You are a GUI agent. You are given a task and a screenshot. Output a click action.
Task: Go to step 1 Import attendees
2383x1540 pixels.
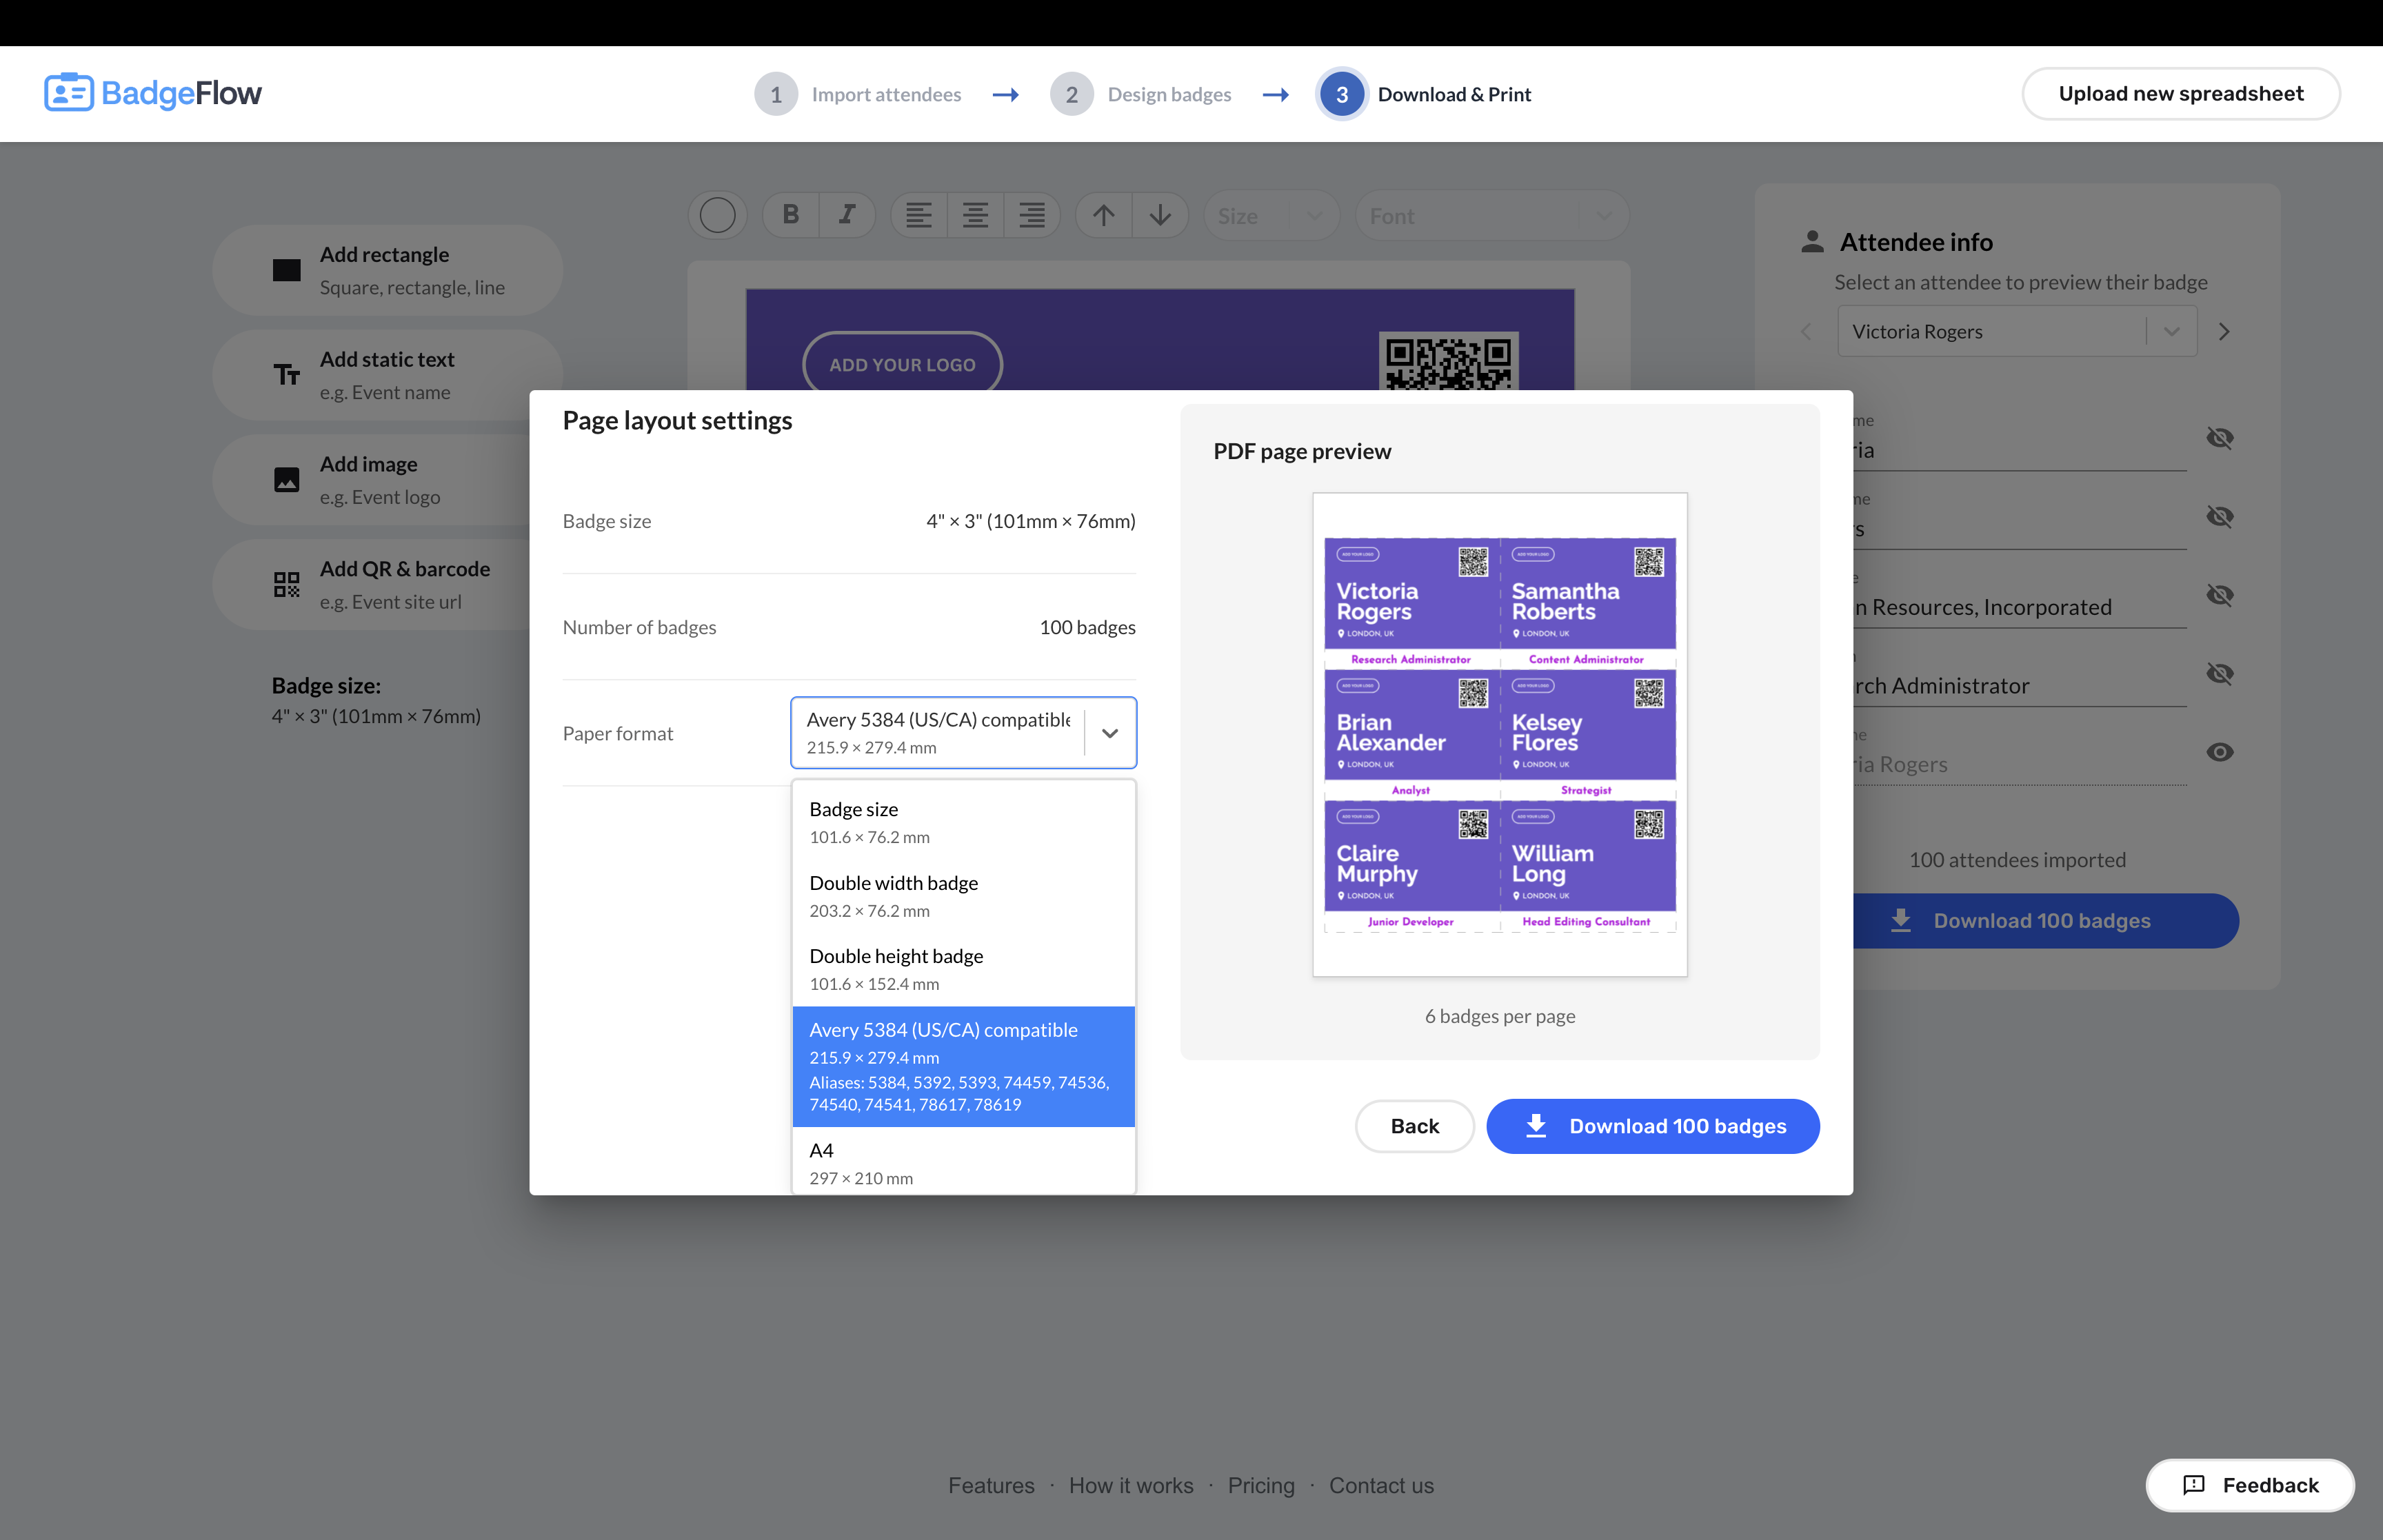[858, 94]
